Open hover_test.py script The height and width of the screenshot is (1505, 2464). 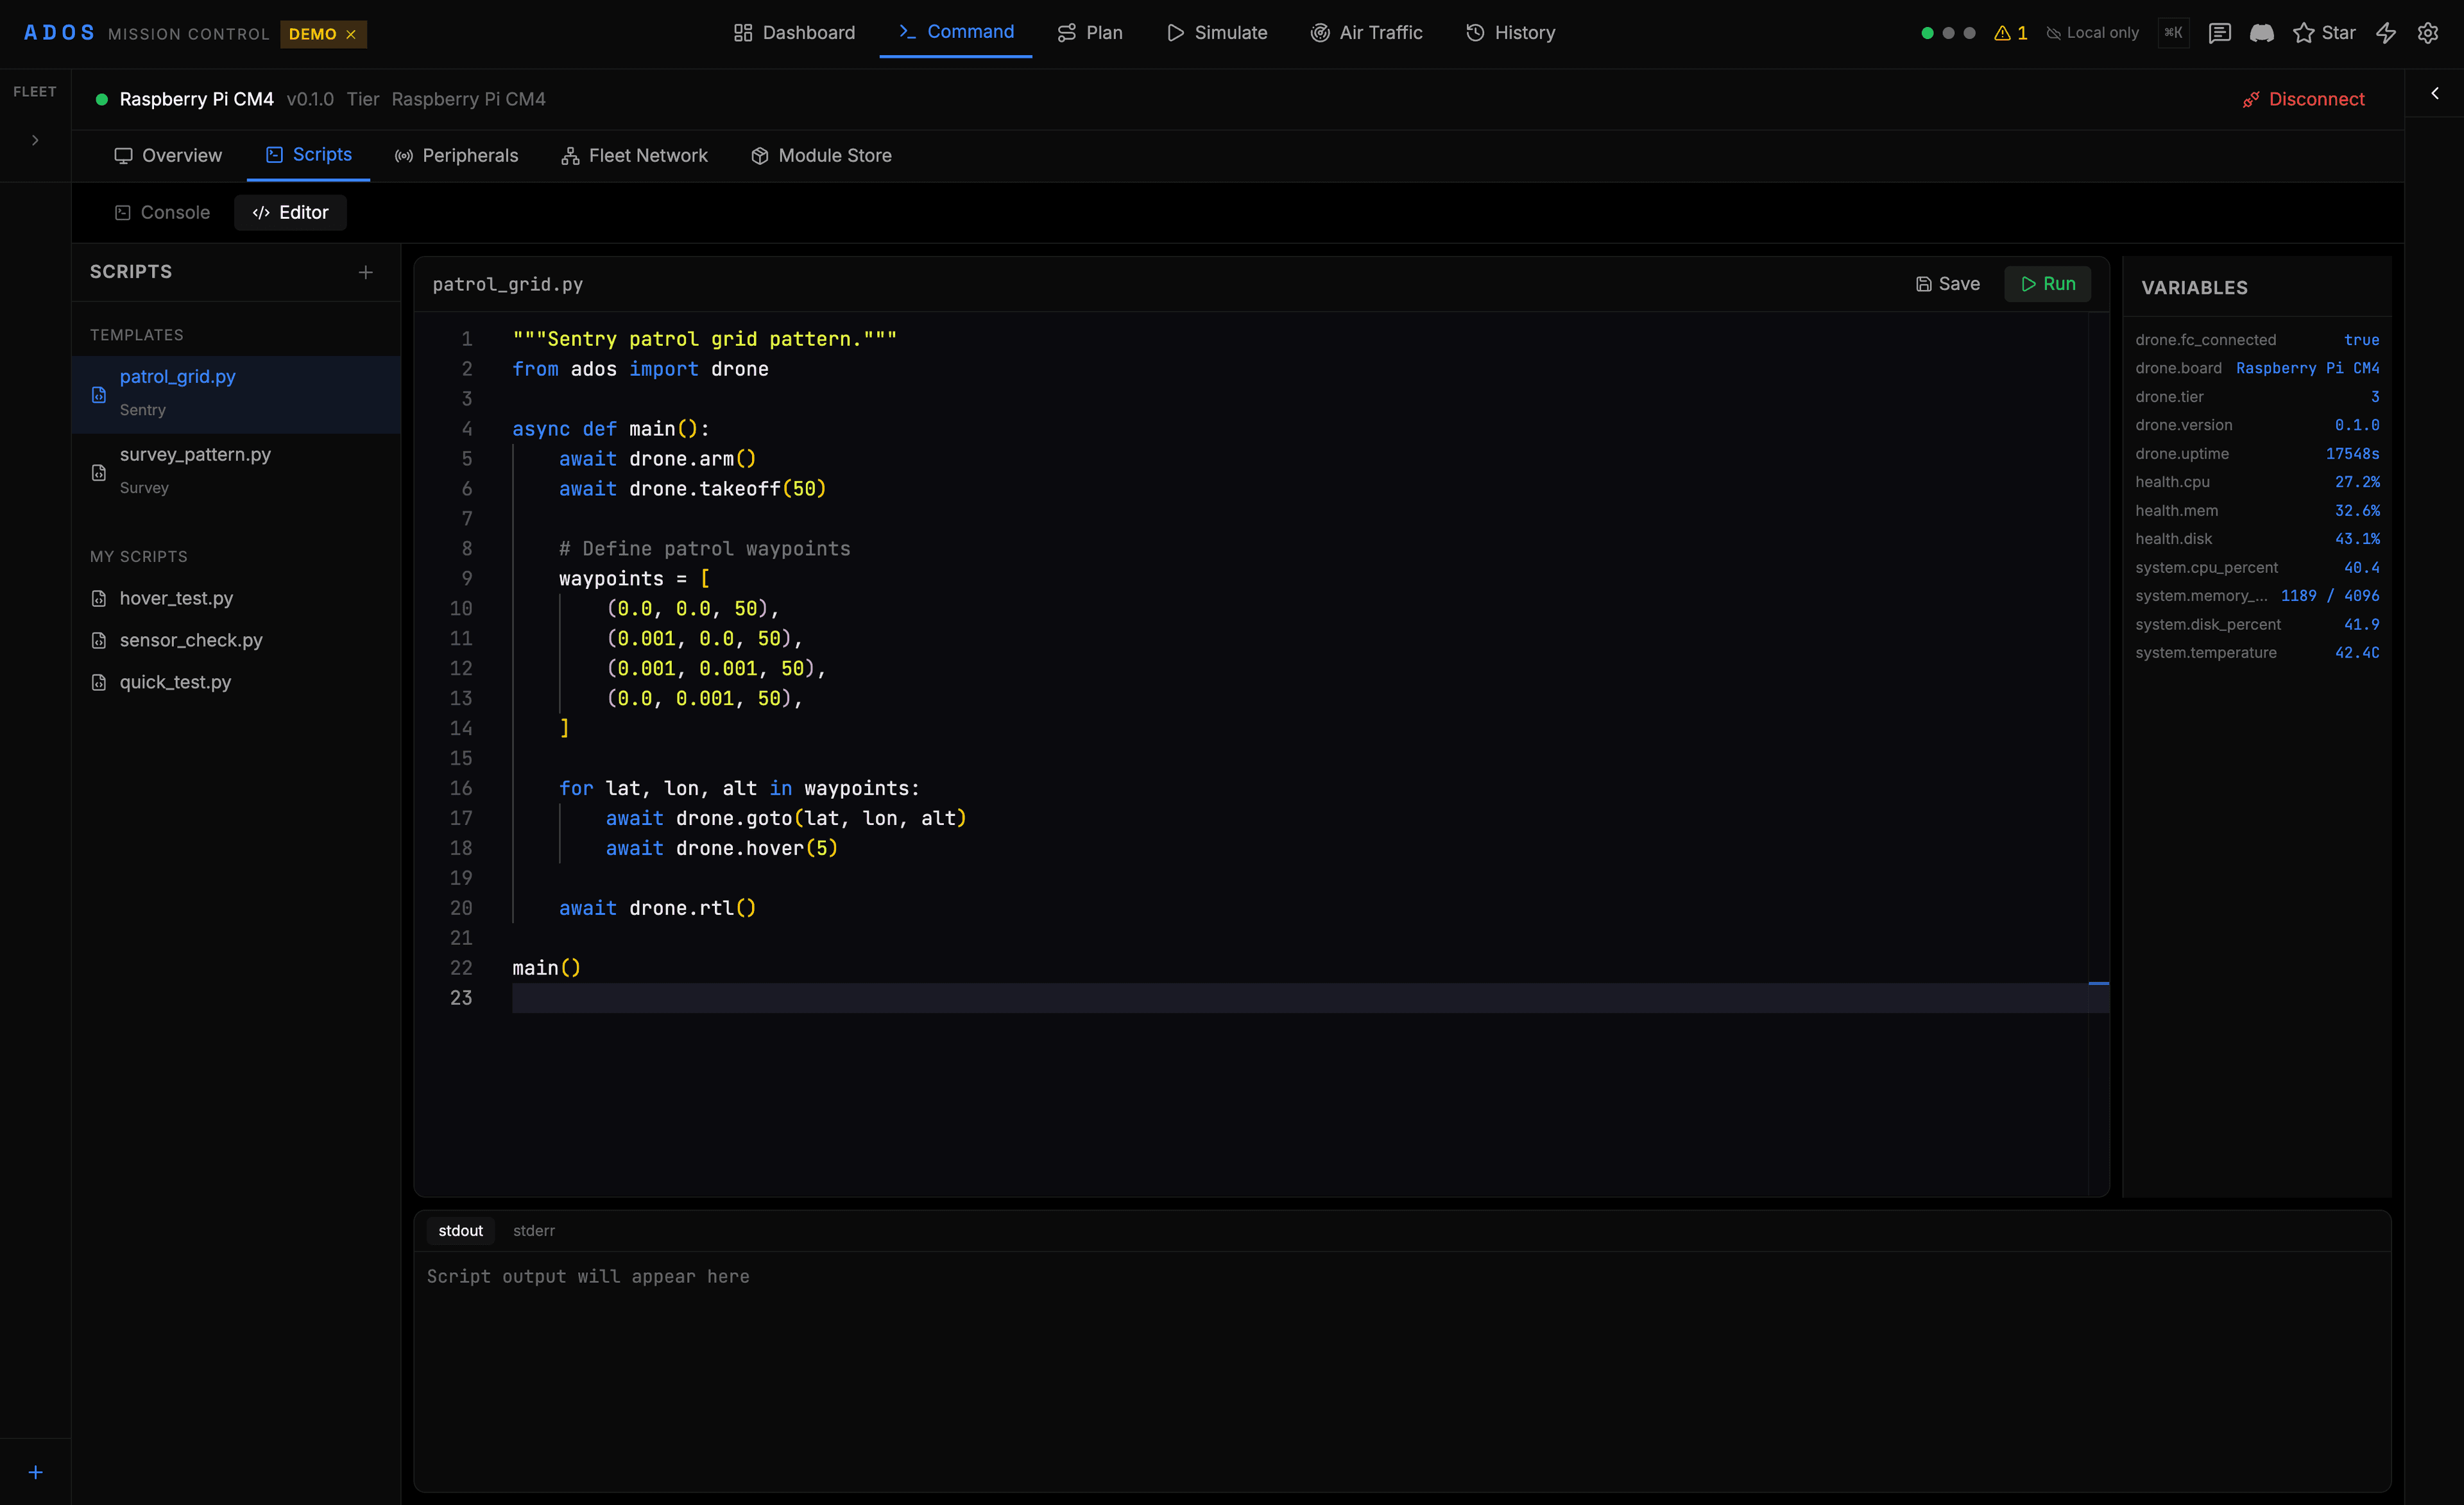click(236, 598)
